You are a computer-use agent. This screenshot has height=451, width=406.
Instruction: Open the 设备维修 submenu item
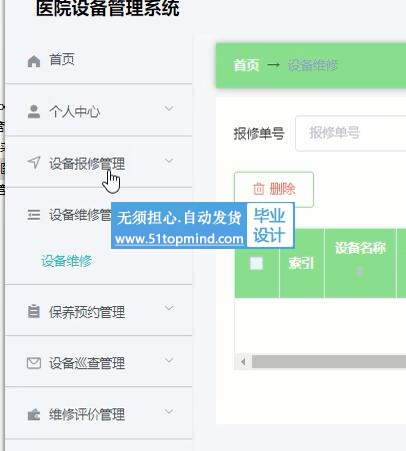pyautogui.click(x=66, y=261)
